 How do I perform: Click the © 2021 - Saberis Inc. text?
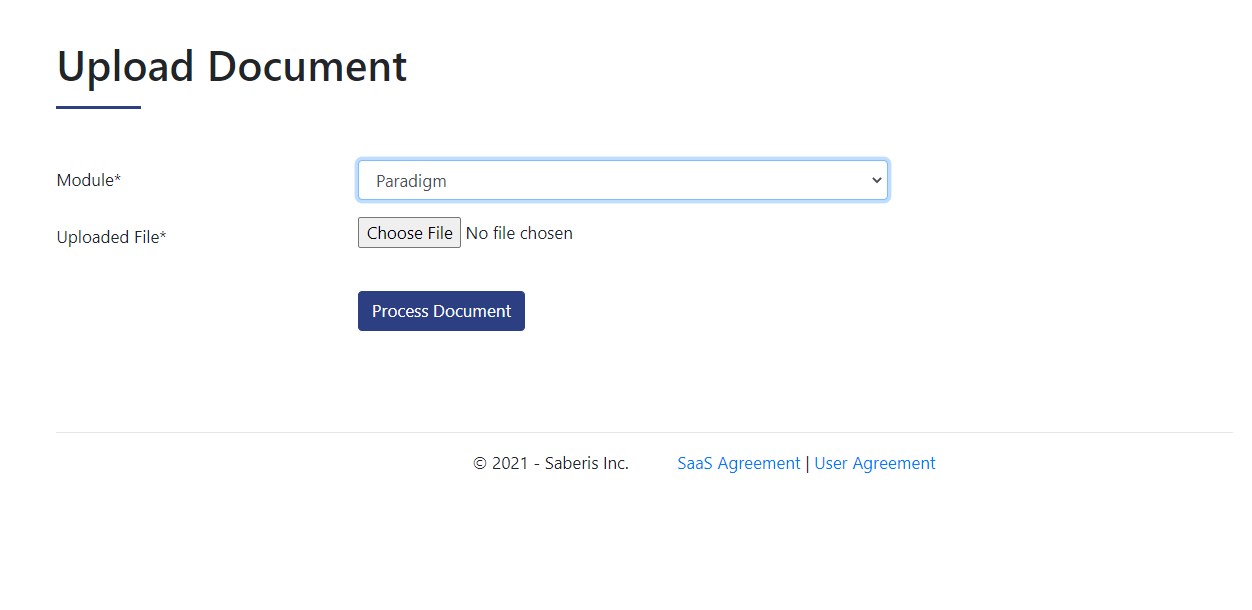click(x=551, y=464)
